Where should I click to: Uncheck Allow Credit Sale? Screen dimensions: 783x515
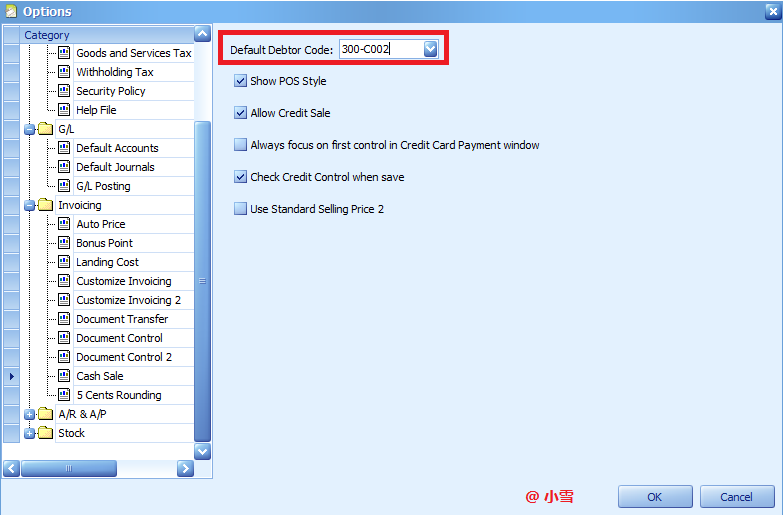point(240,113)
